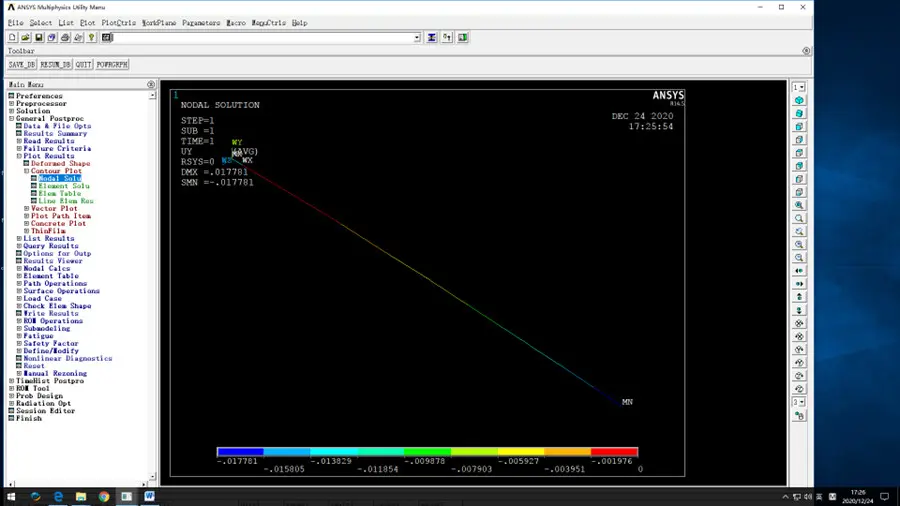Viewport: 900px width, 506px height.
Task: Switch to Isometric view
Action: pyautogui.click(x=799, y=100)
